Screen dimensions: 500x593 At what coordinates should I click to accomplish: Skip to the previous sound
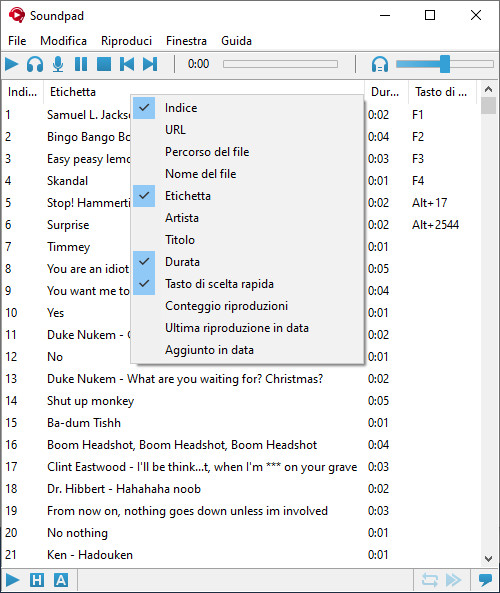127,64
